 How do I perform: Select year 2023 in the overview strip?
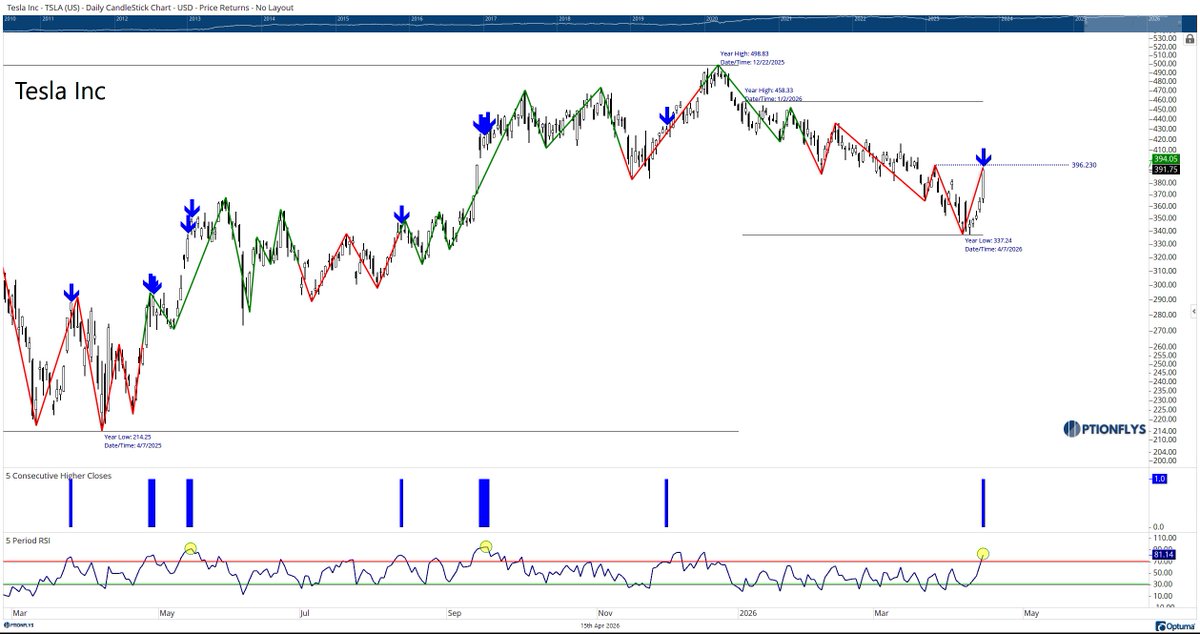point(934,18)
